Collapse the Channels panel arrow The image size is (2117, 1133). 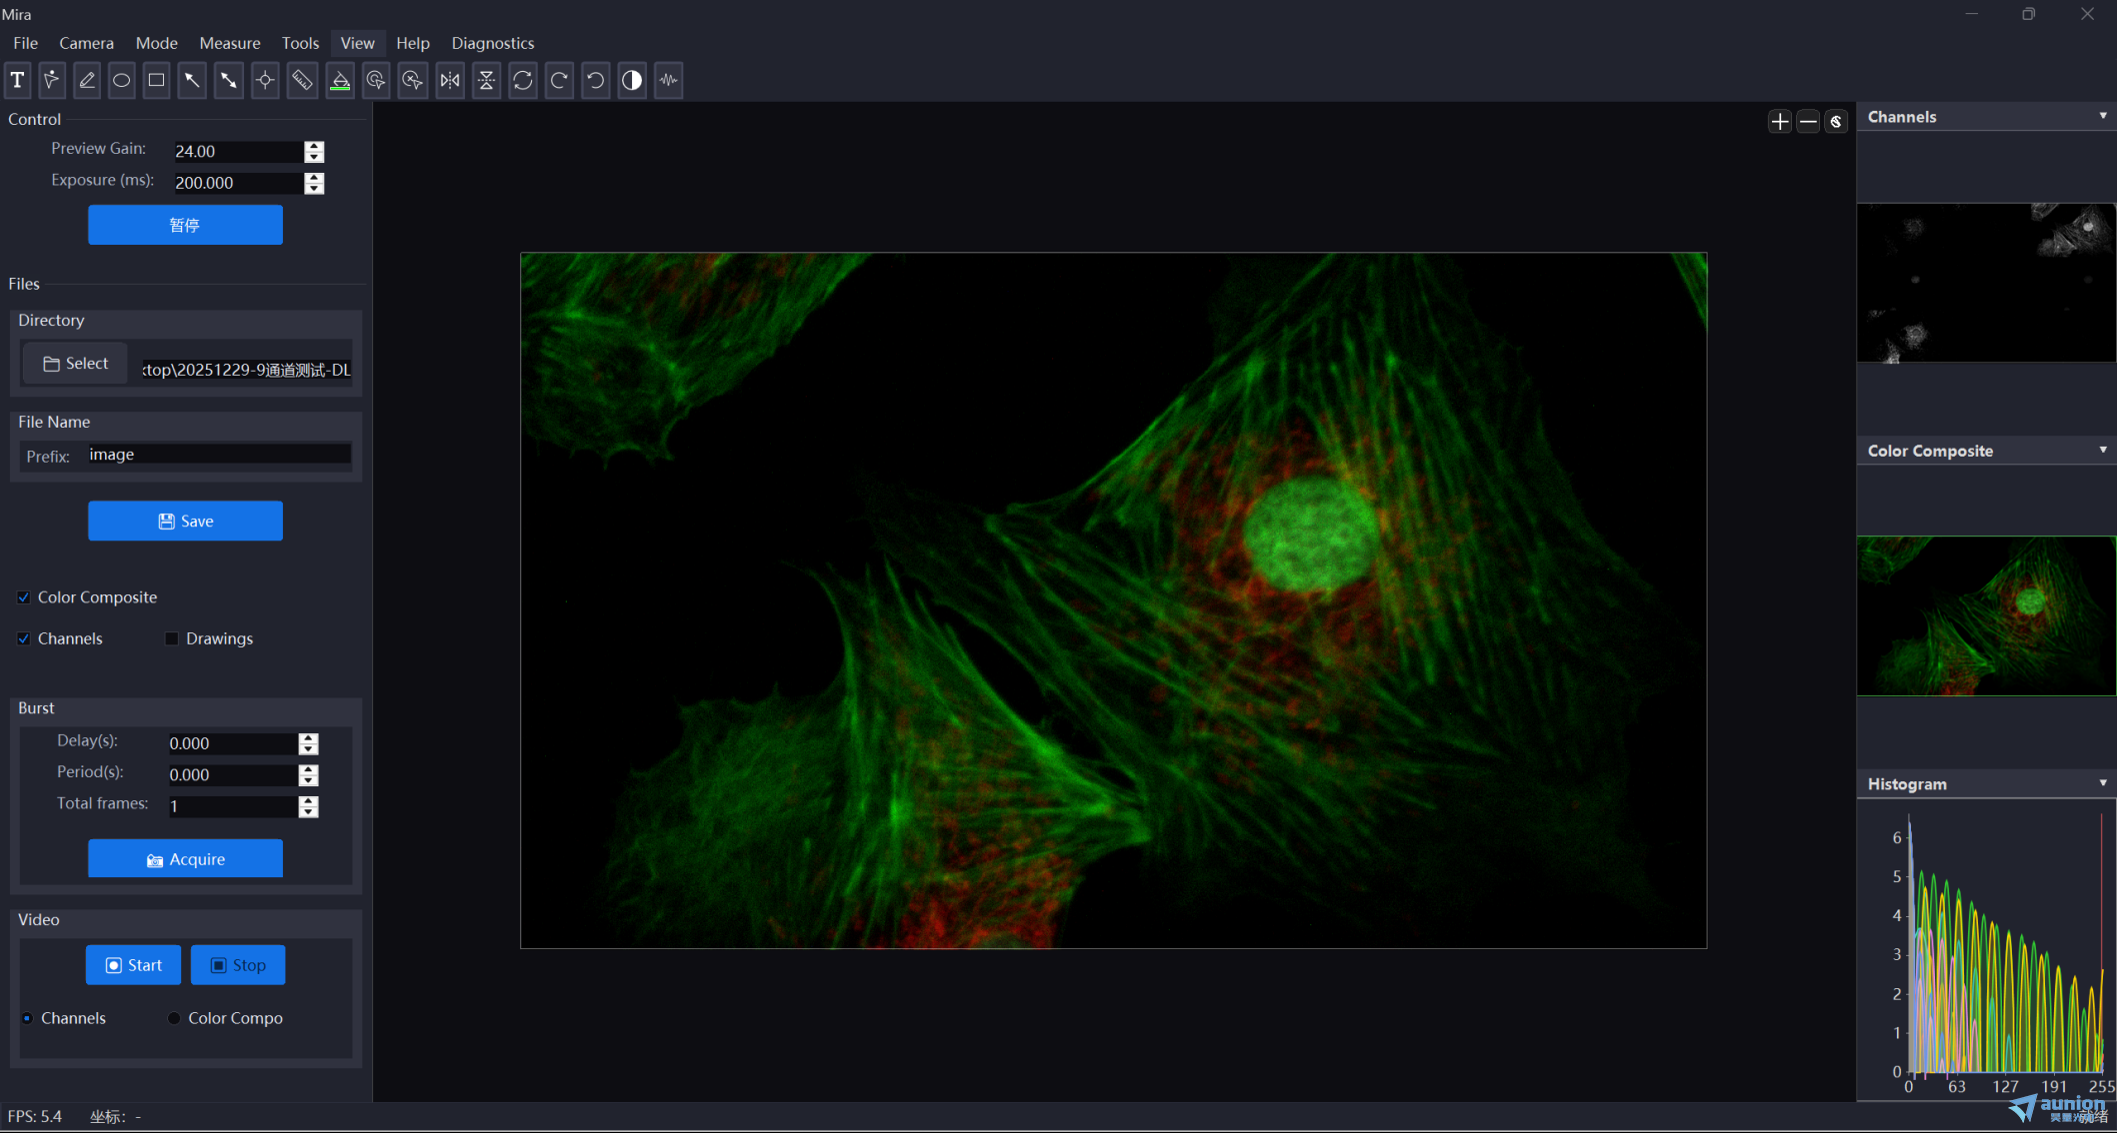tap(2102, 116)
